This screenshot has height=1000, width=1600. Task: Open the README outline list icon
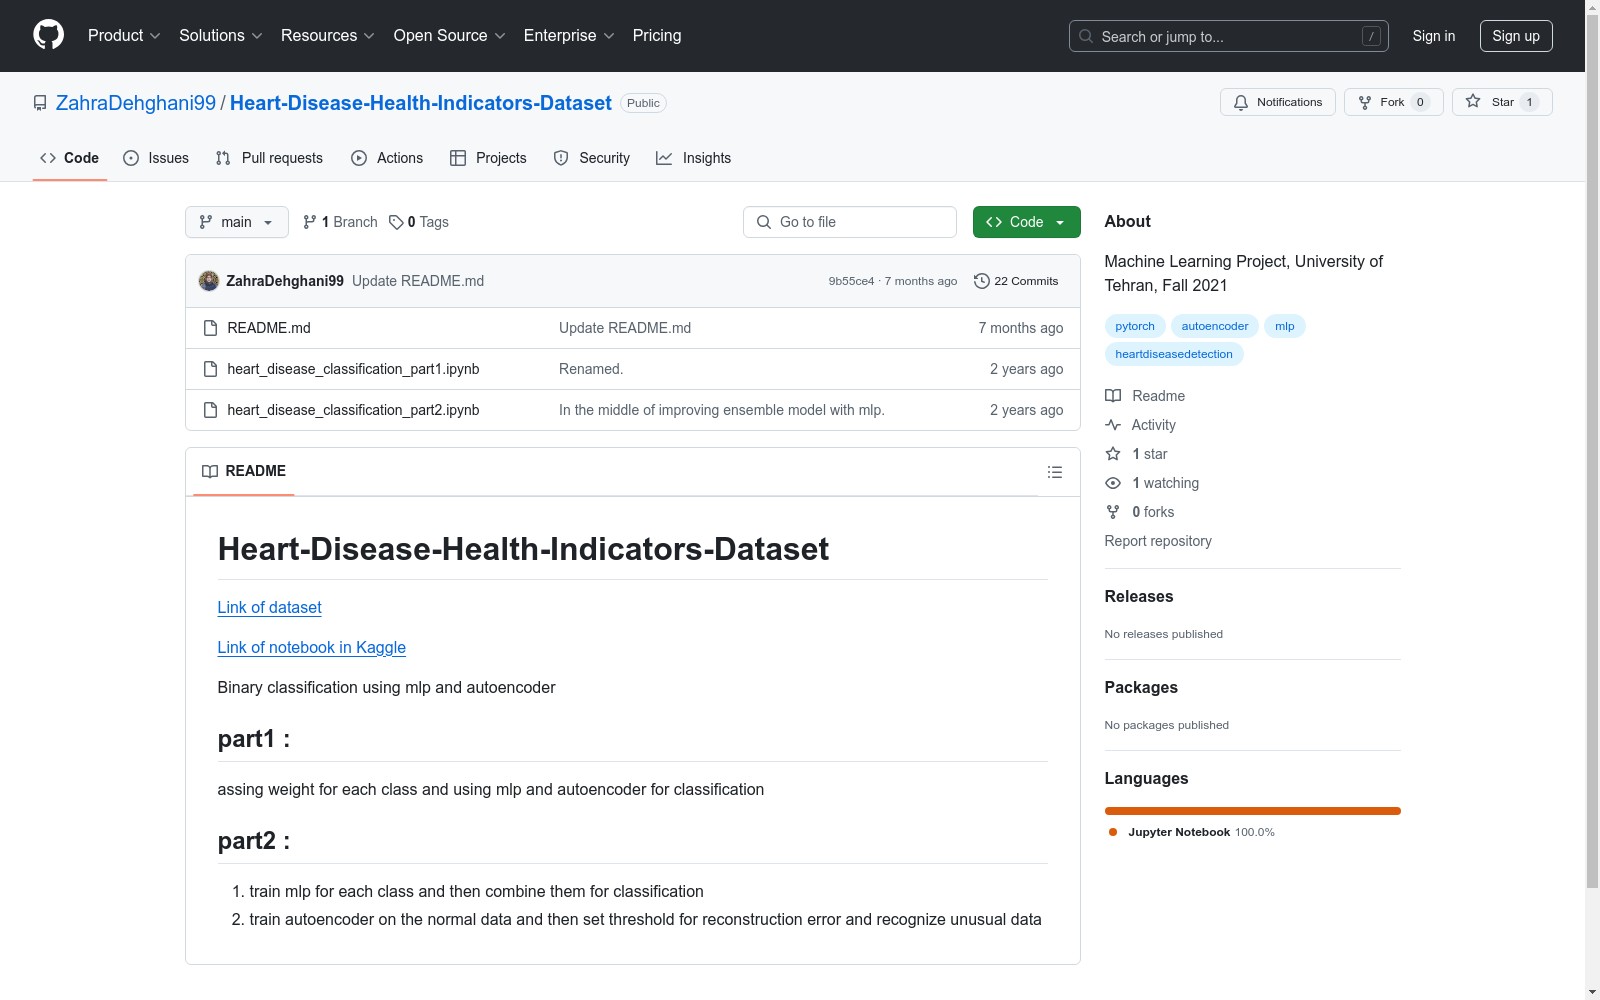tap(1055, 472)
